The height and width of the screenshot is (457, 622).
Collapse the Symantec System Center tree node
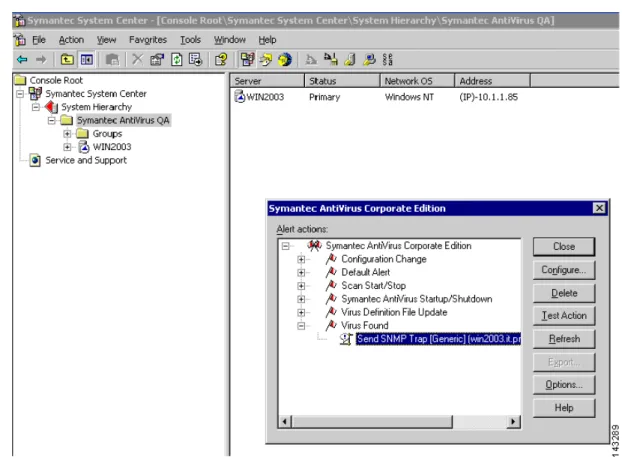[20, 94]
